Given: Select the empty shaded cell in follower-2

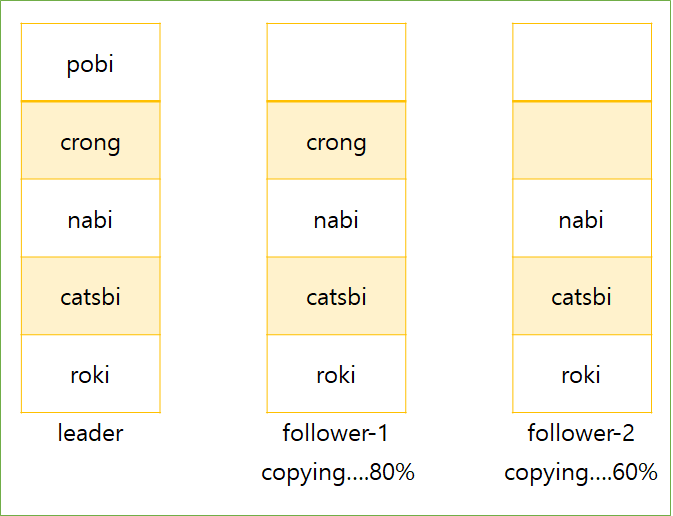Looking at the screenshot, I should click(582, 140).
